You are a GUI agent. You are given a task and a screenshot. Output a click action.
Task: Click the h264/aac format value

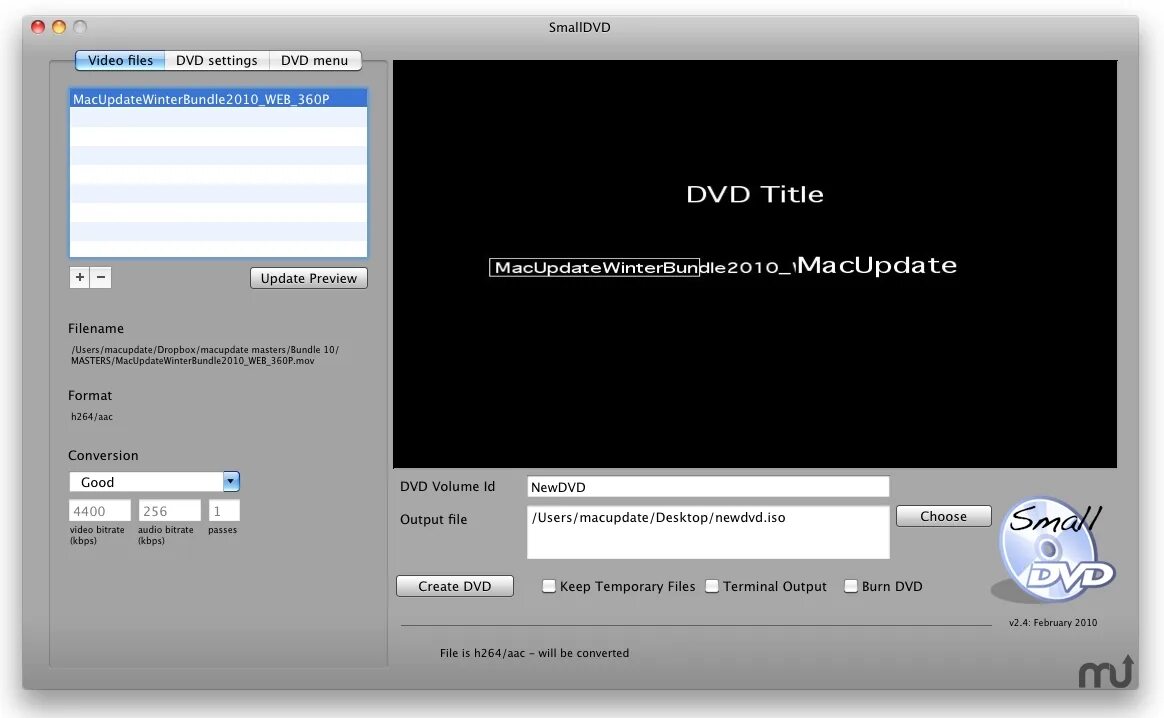click(92, 417)
